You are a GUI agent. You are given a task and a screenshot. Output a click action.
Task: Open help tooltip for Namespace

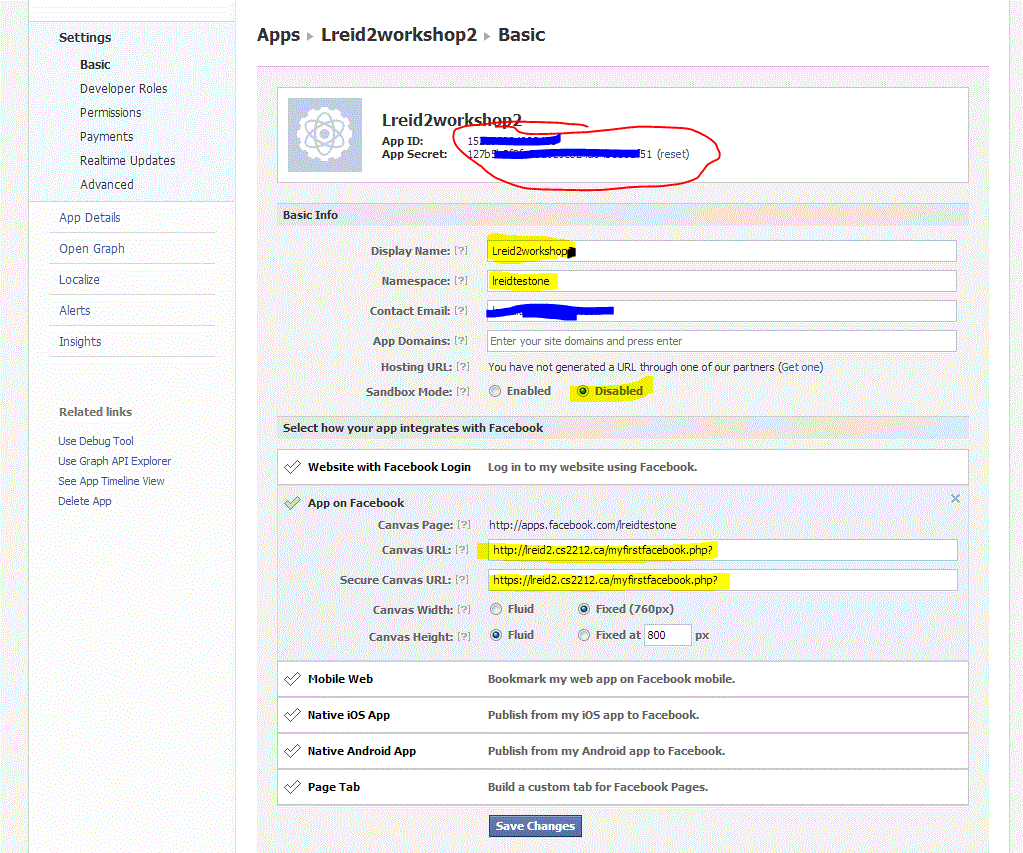tap(461, 281)
